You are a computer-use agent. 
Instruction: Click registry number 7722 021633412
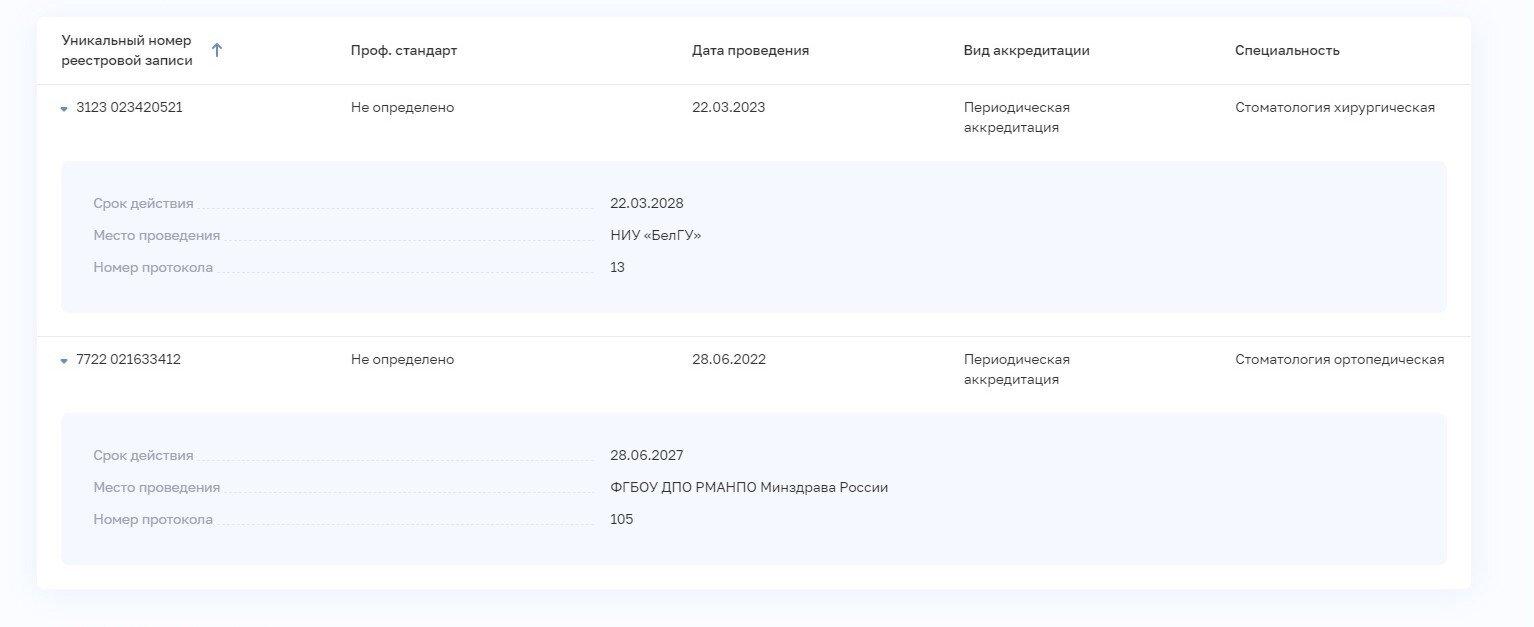point(128,359)
